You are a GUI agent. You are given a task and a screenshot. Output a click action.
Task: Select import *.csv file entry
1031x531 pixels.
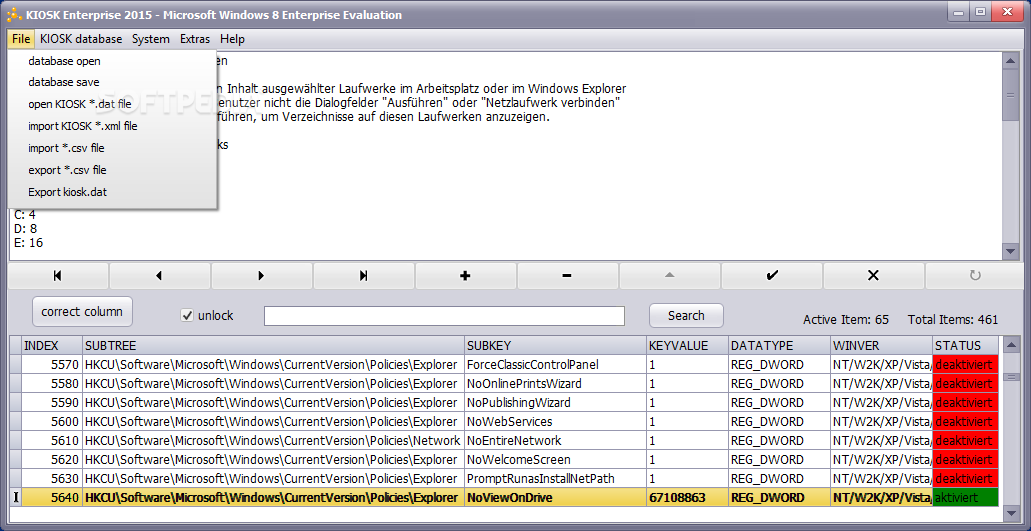[x=112, y=148]
